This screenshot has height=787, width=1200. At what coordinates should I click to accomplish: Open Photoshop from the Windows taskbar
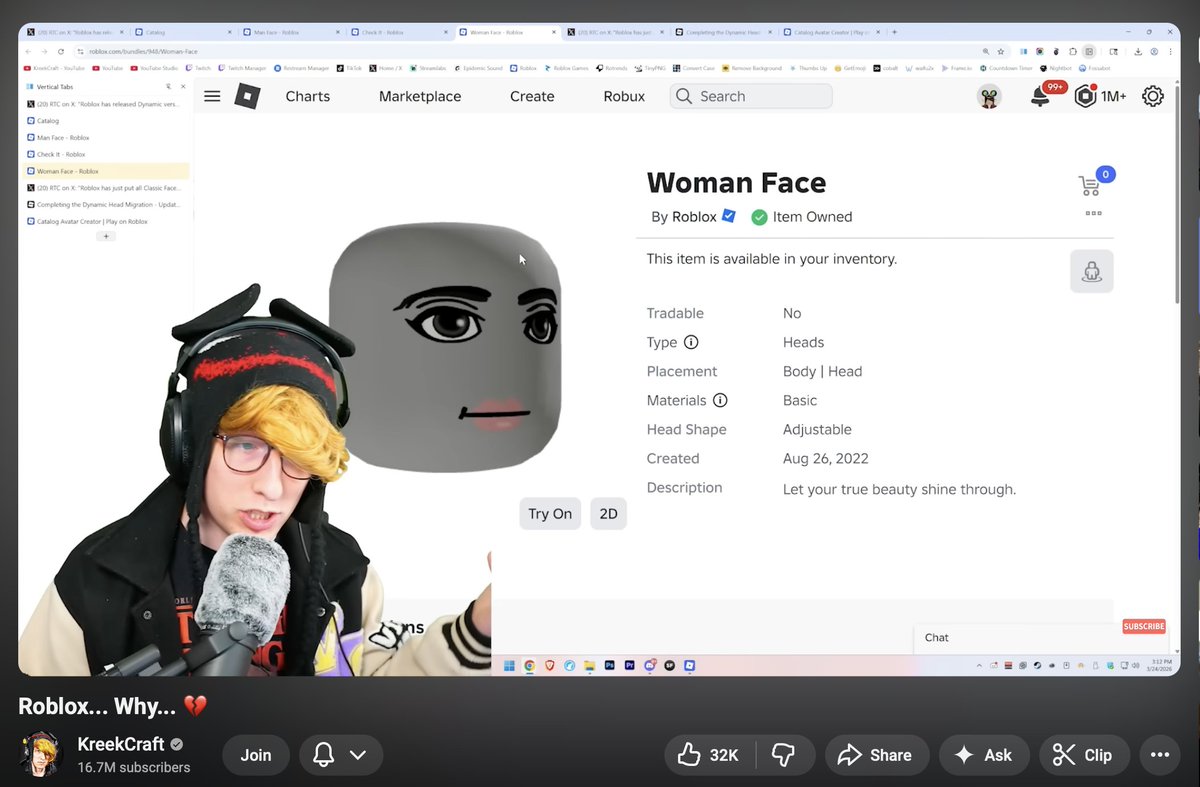[610, 665]
